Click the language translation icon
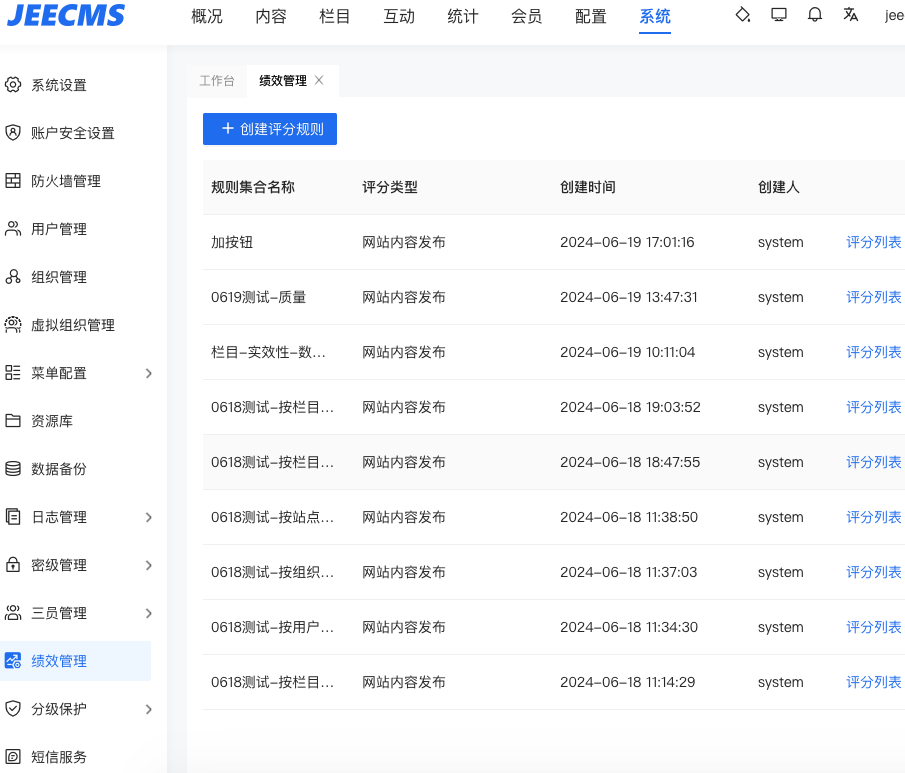 [851, 15]
